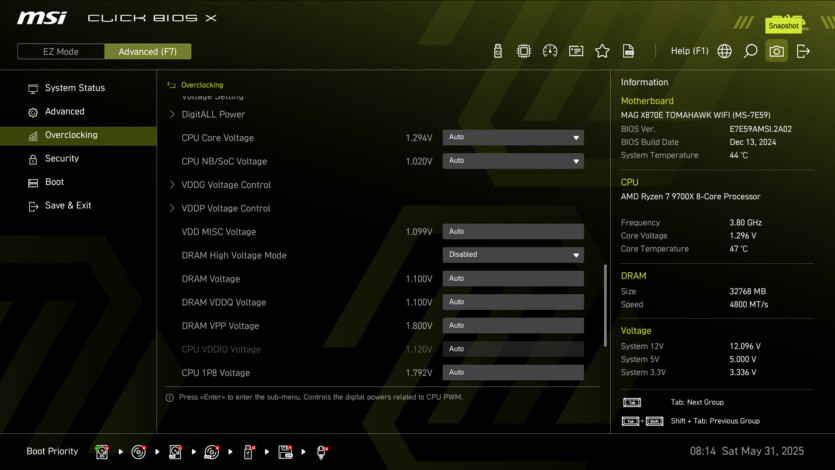Open CPU NB/SoC Voltage dropdown
The image size is (835, 470).
pyautogui.click(x=513, y=161)
